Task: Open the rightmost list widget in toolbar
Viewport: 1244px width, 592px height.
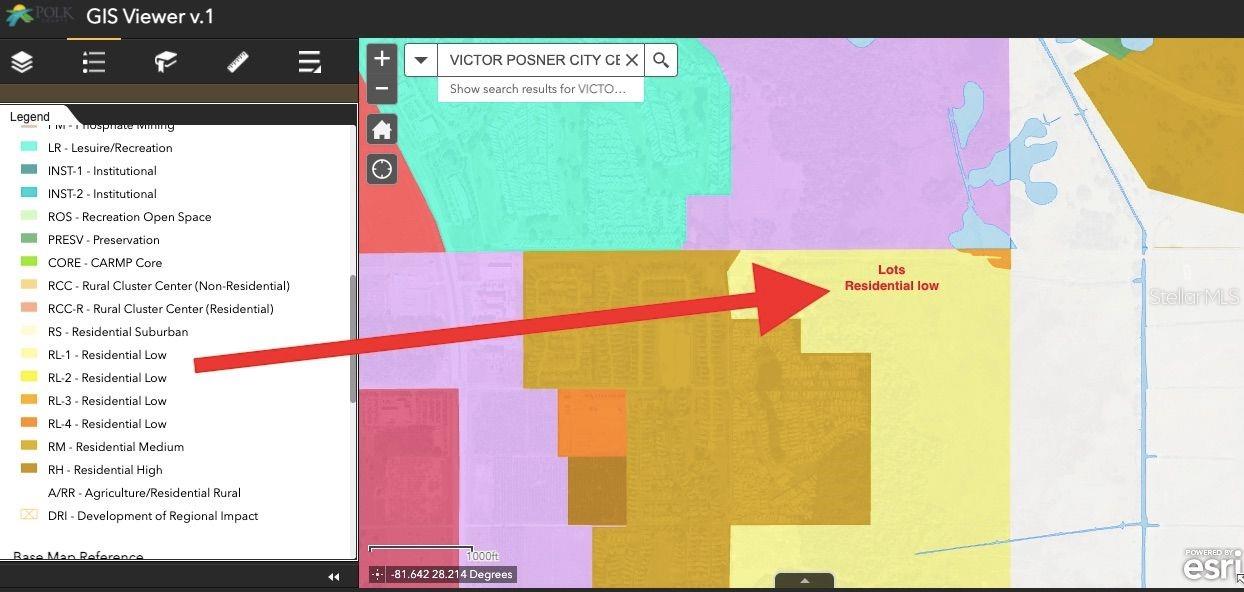Action: click(x=309, y=63)
